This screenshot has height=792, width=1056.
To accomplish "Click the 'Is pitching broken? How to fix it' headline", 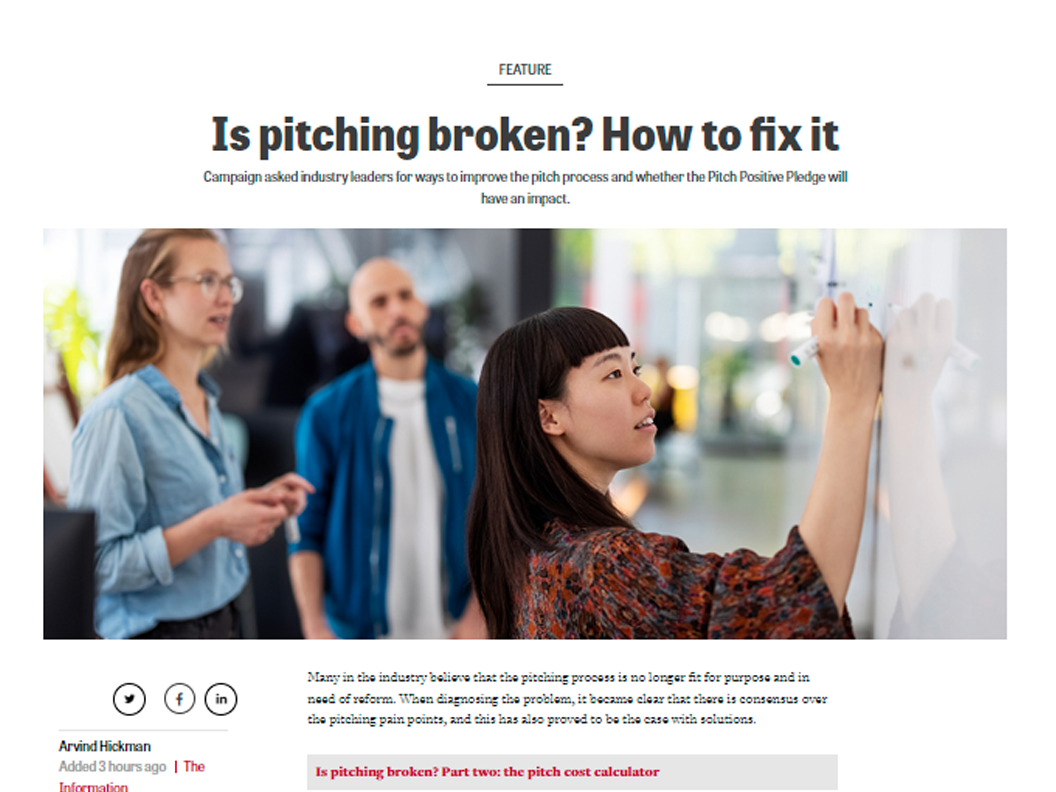I will click(525, 134).
